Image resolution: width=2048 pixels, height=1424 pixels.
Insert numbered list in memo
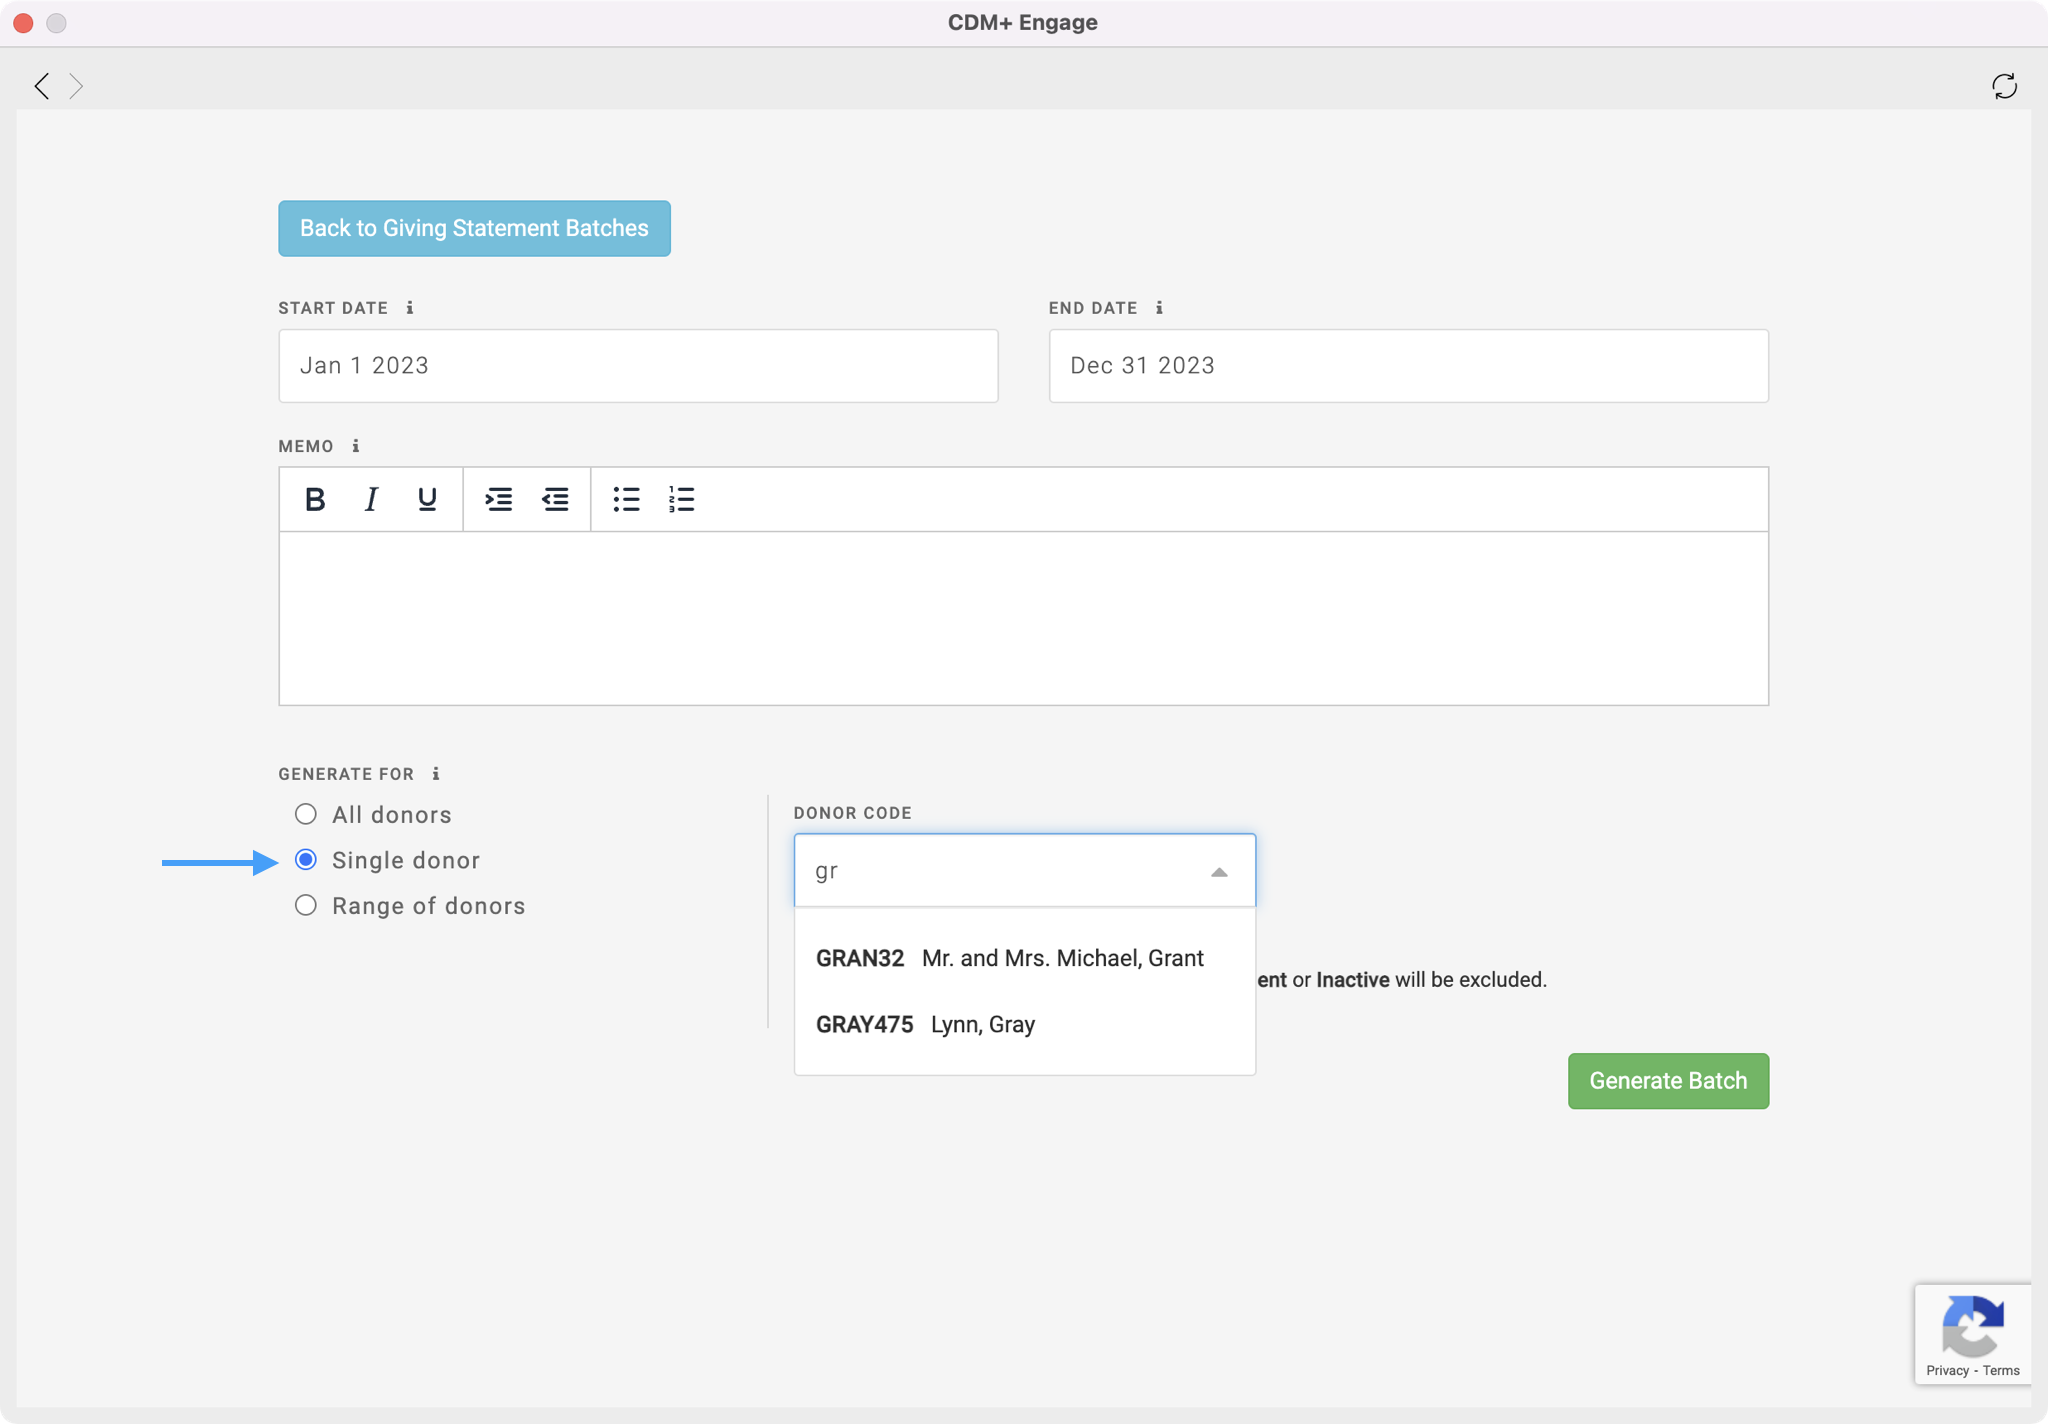(x=681, y=499)
